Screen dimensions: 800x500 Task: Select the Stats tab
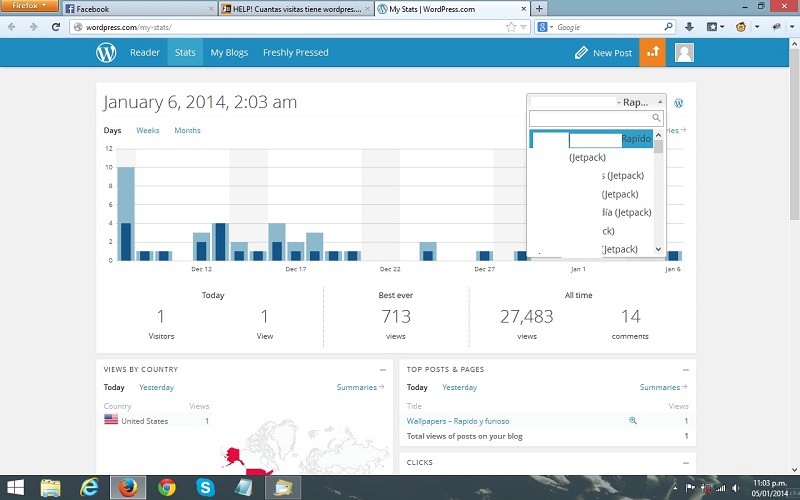click(x=185, y=53)
